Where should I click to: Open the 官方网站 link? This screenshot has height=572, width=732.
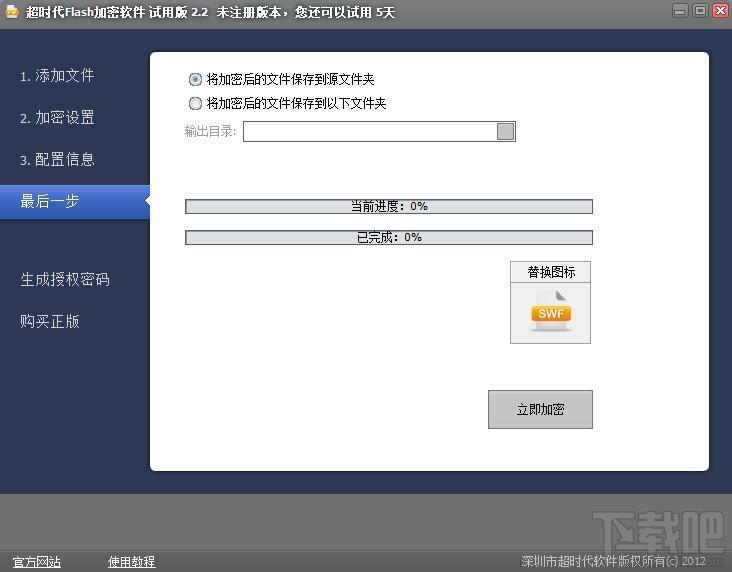(x=36, y=562)
